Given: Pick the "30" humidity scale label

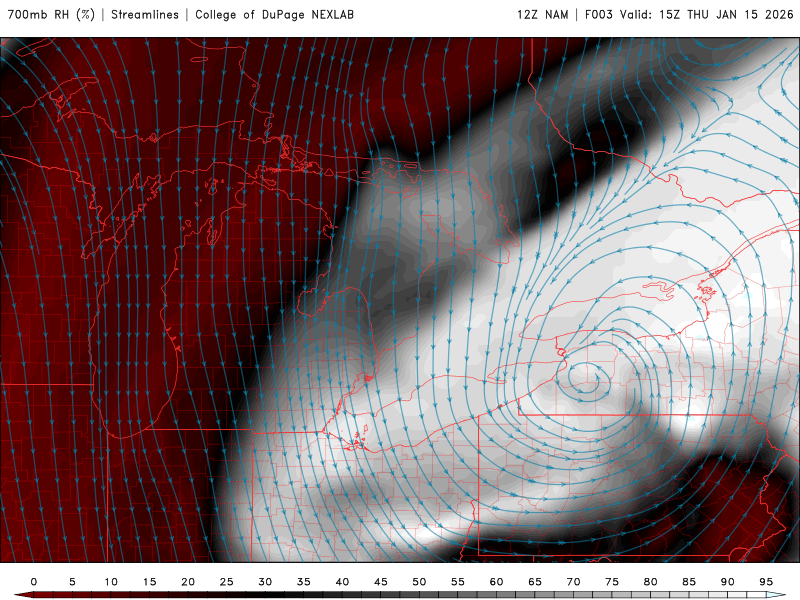Looking at the screenshot, I should pyautogui.click(x=265, y=582).
